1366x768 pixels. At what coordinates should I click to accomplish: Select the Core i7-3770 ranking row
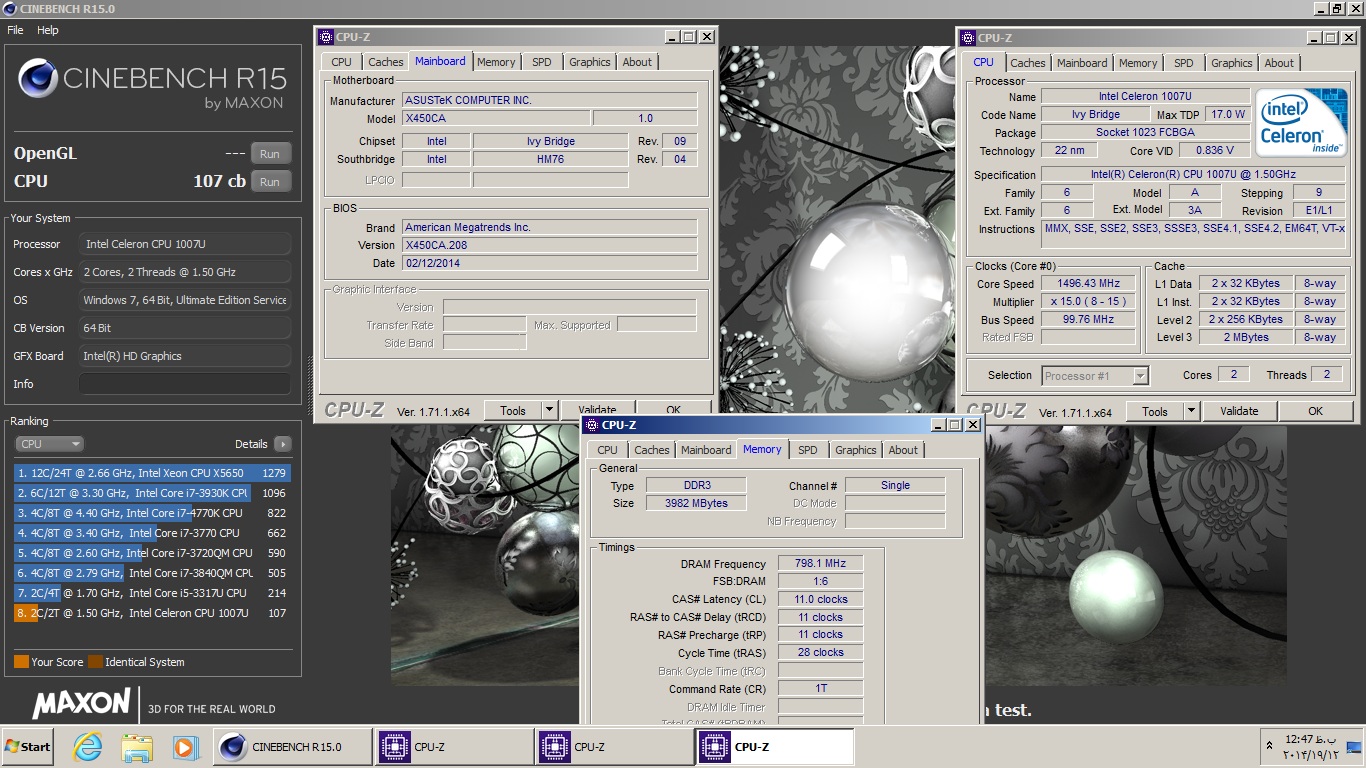point(151,533)
